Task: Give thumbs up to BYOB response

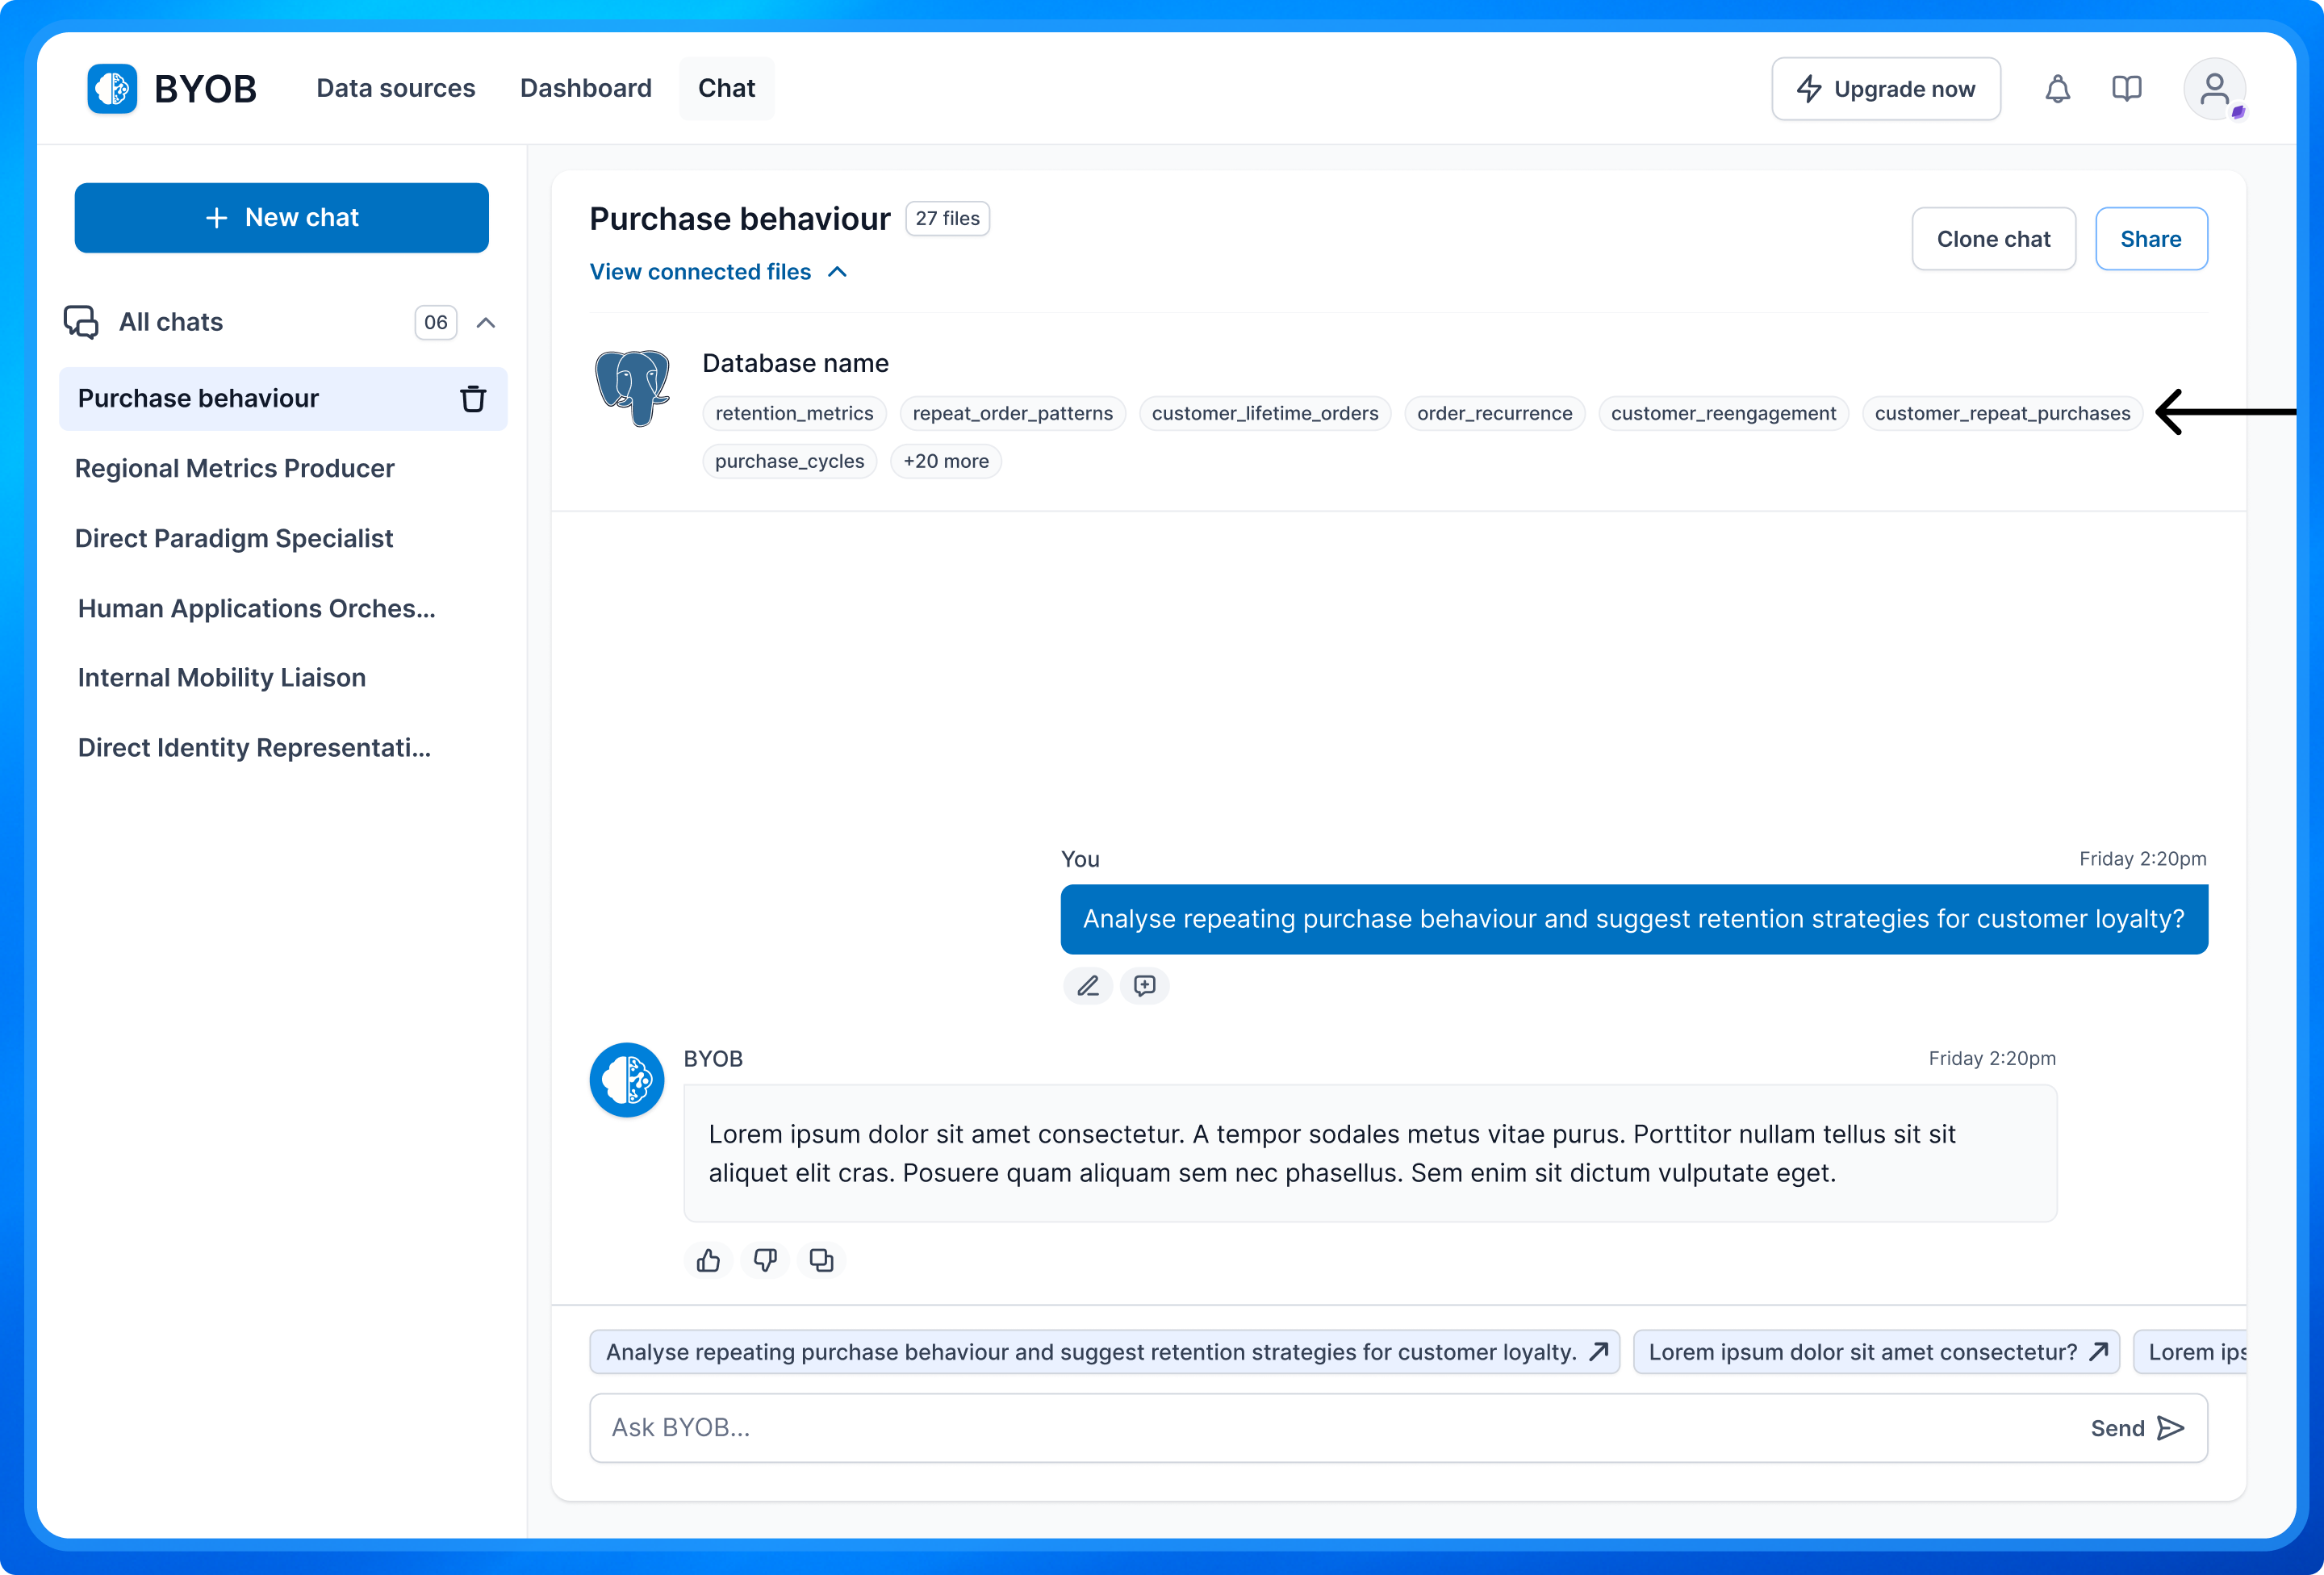Action: click(x=708, y=1260)
